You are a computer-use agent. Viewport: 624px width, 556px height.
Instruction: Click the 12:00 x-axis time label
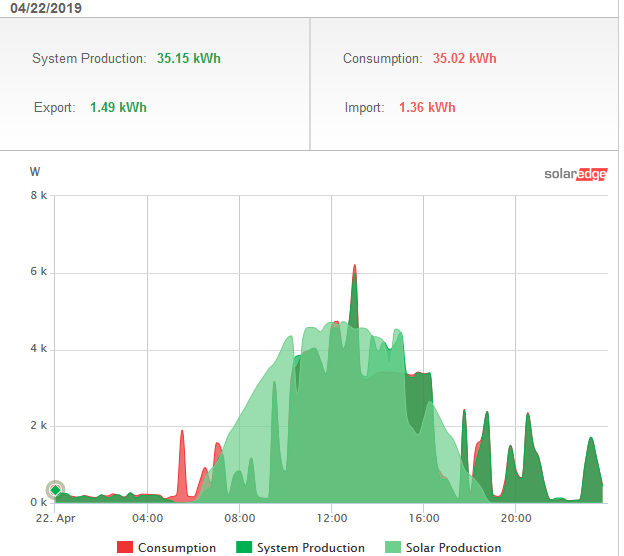332,520
